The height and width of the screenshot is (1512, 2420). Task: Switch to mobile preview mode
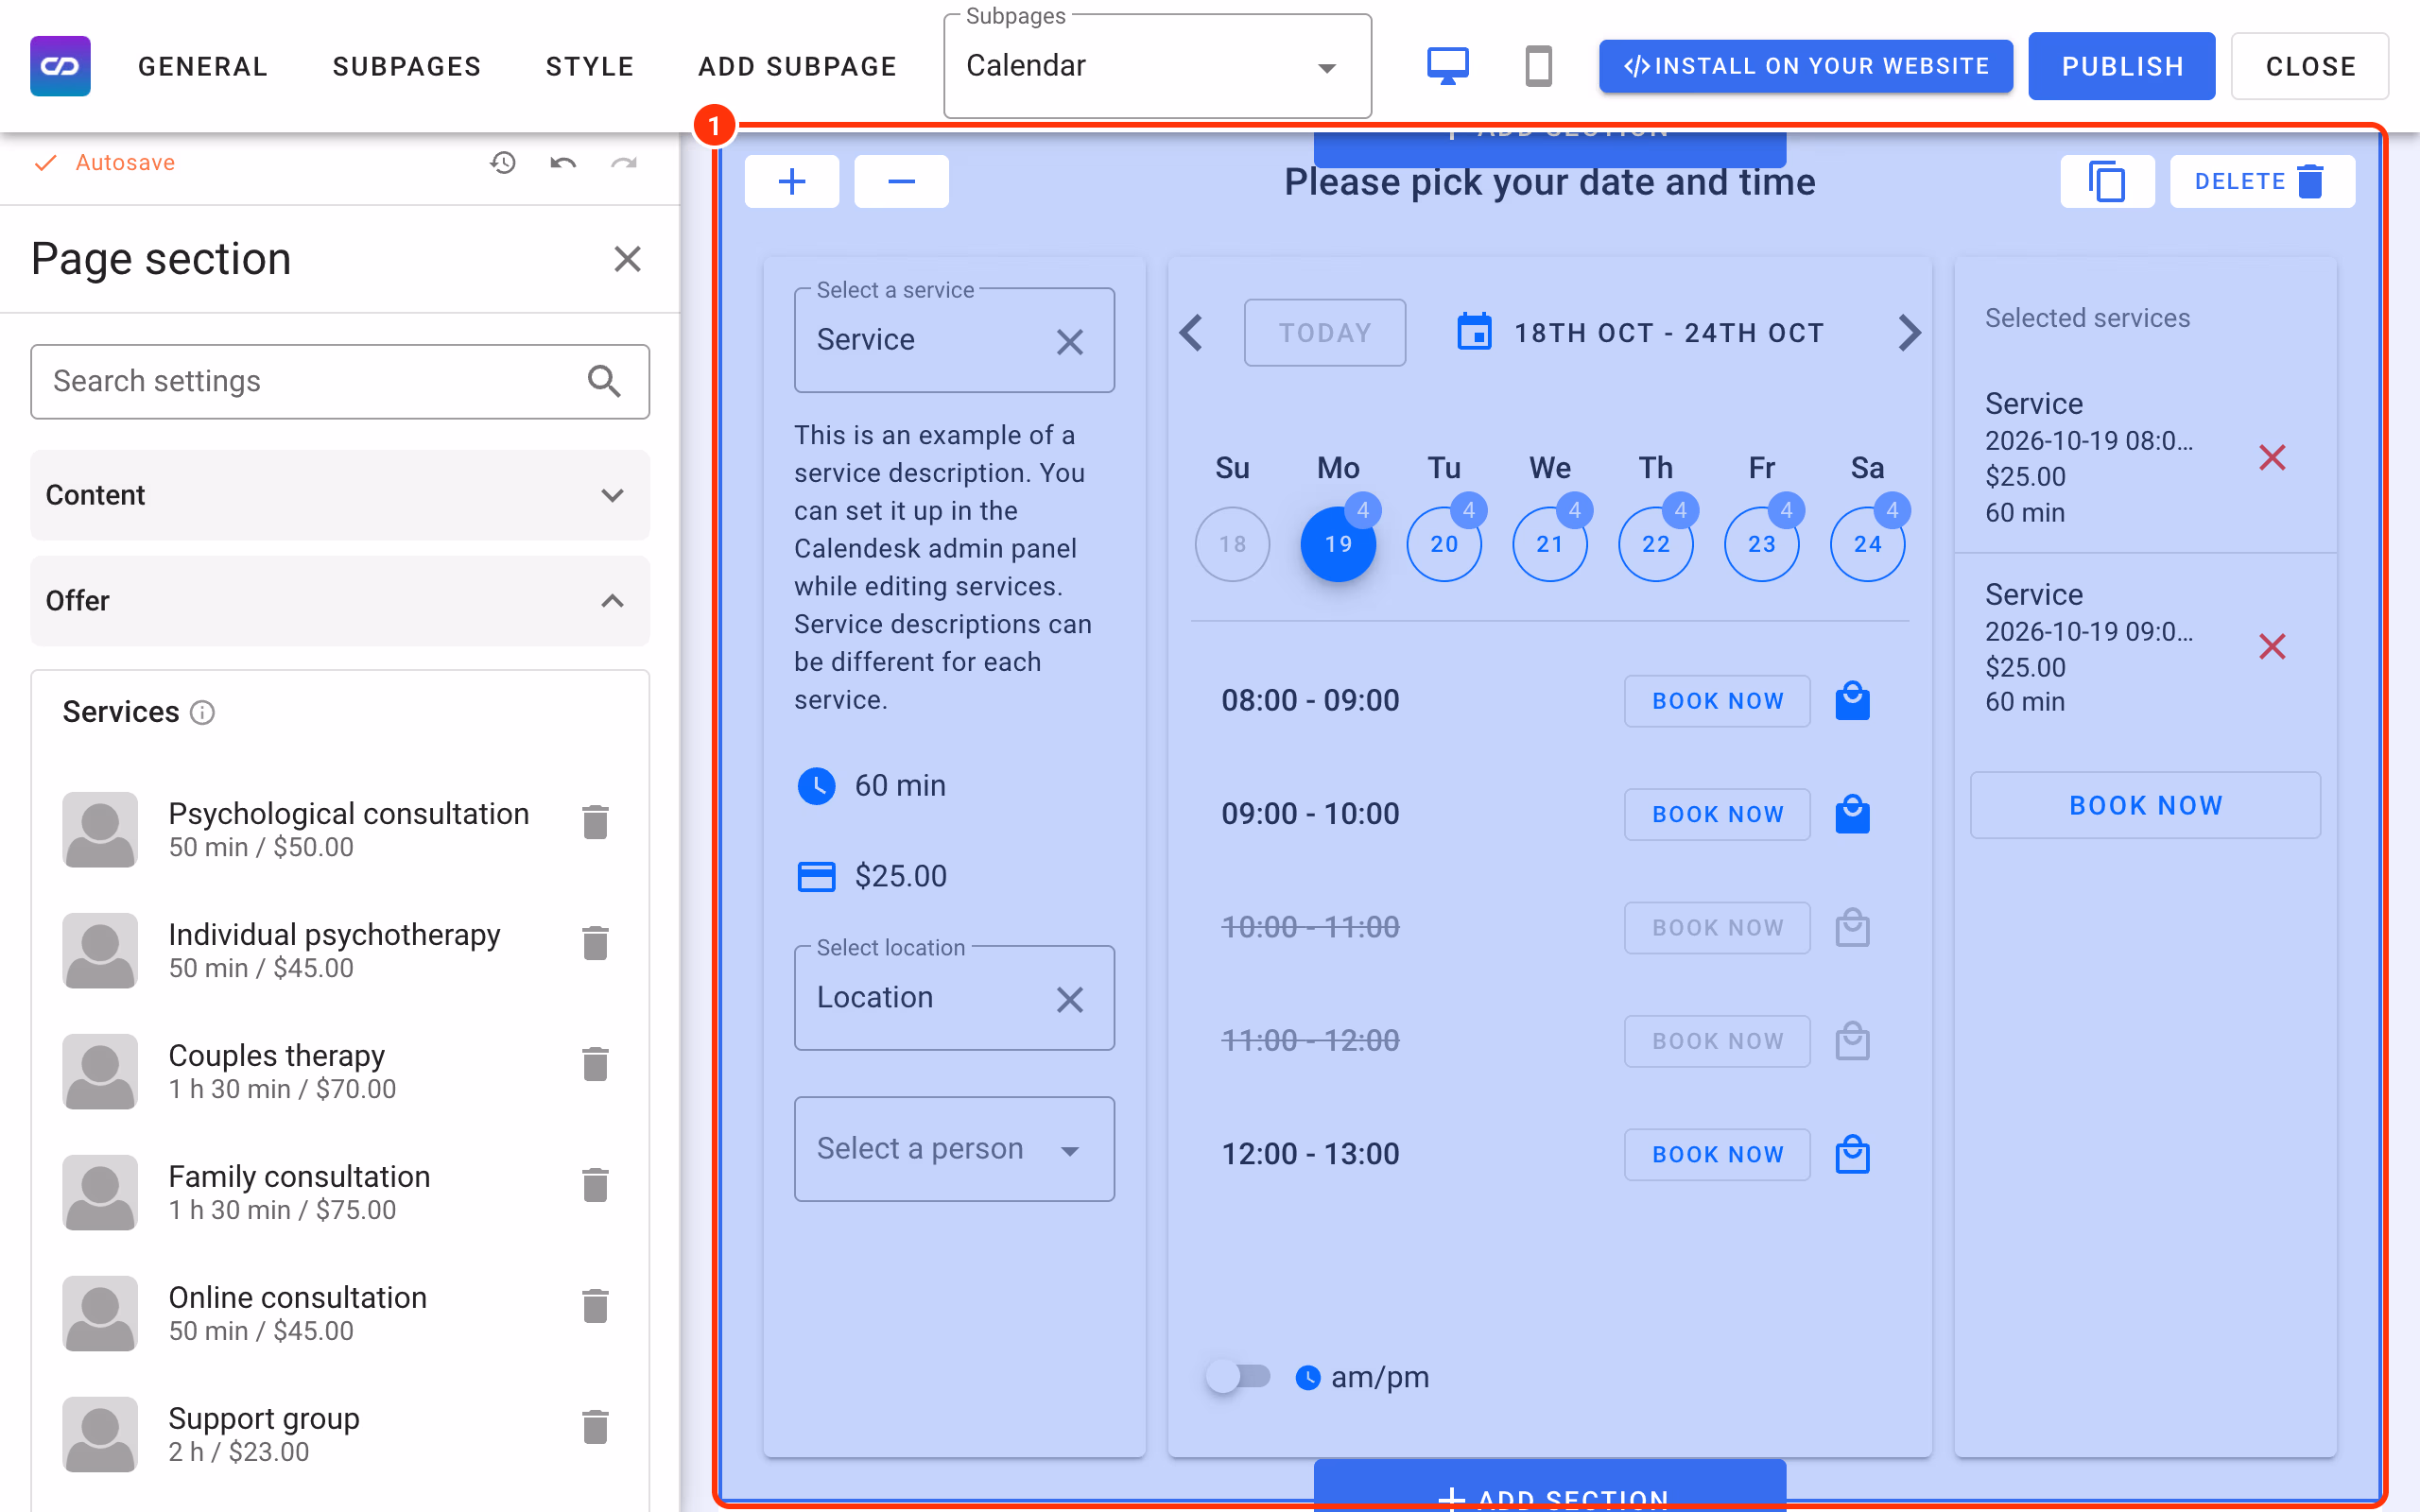click(x=1538, y=66)
